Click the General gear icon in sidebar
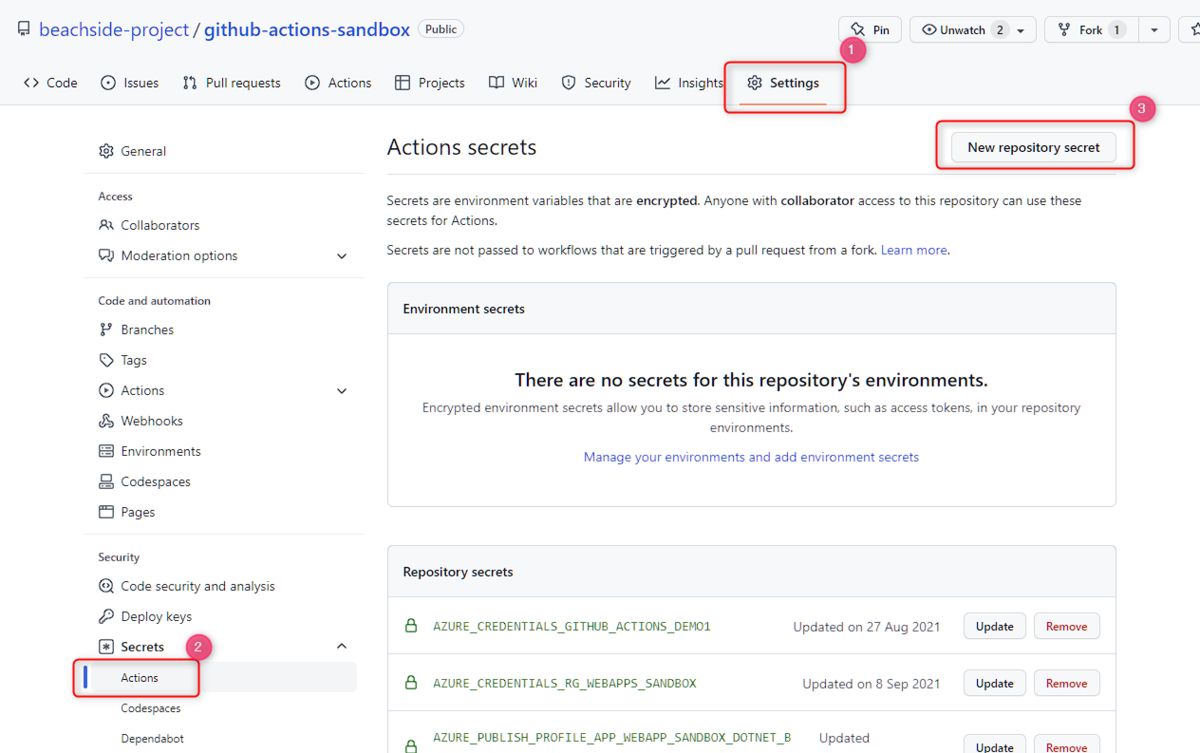Viewport: 1200px width, 753px height. click(x=106, y=151)
